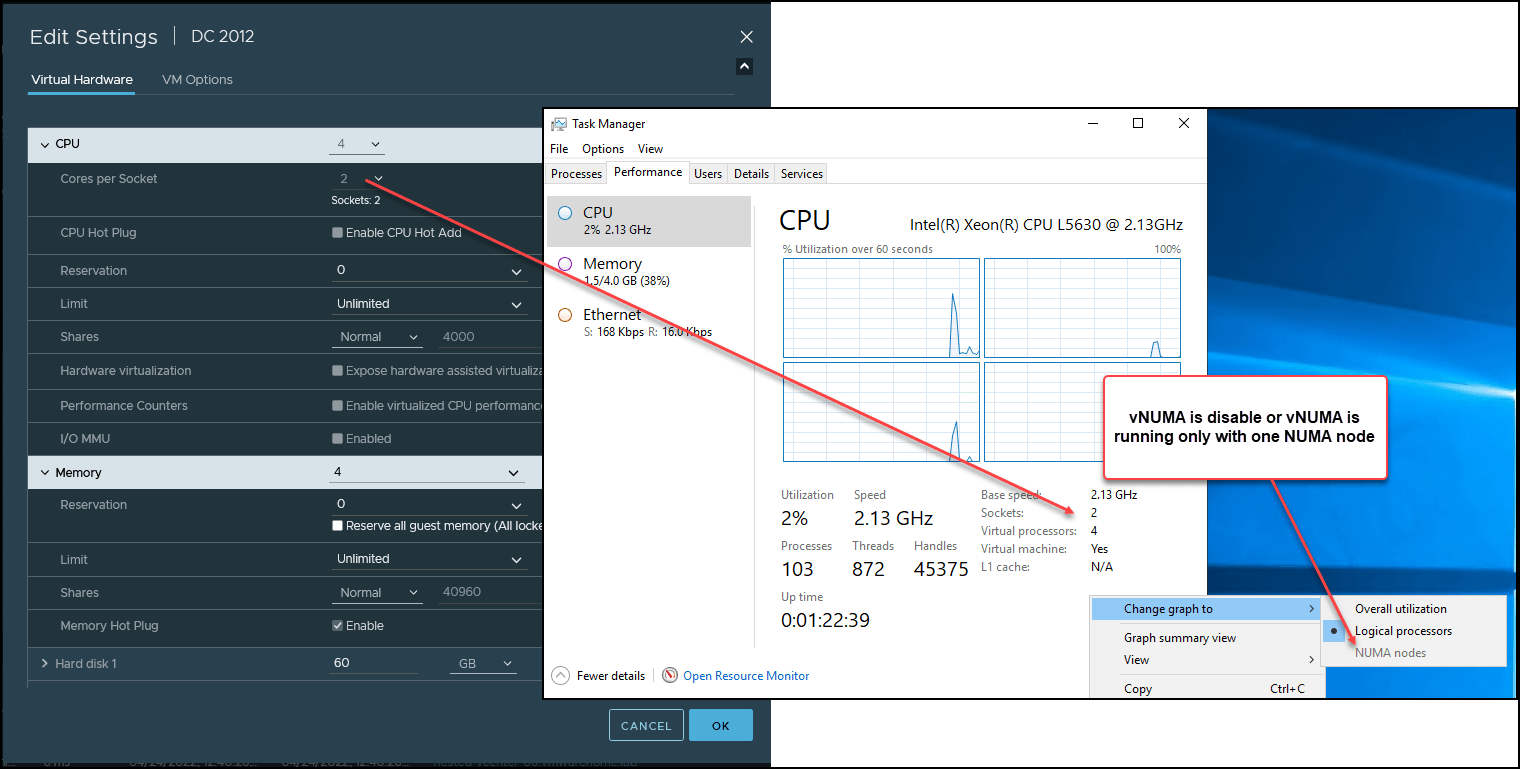Open the File menu in Task Manager
This screenshot has width=1520, height=769.
(x=559, y=149)
